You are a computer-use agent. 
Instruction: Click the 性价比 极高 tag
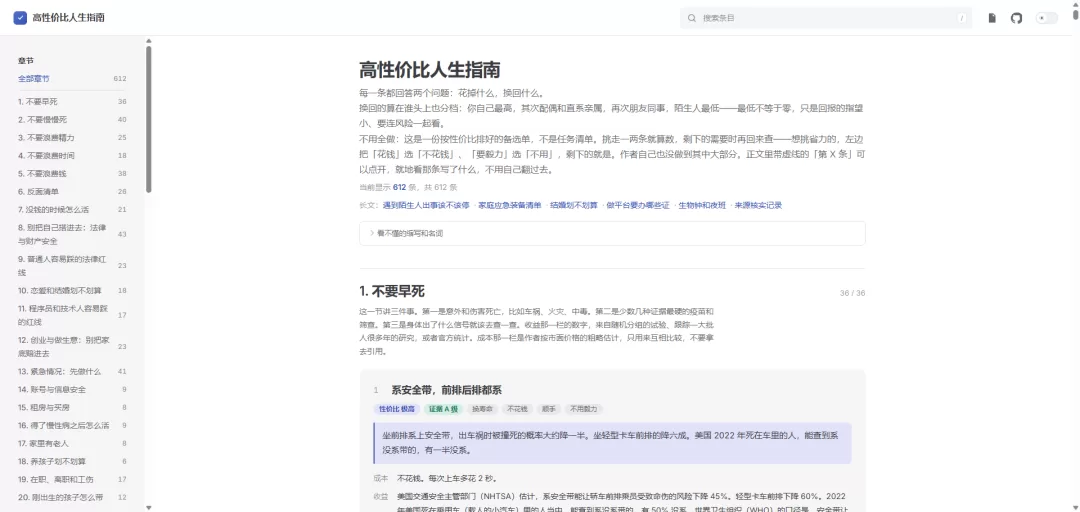coord(397,409)
